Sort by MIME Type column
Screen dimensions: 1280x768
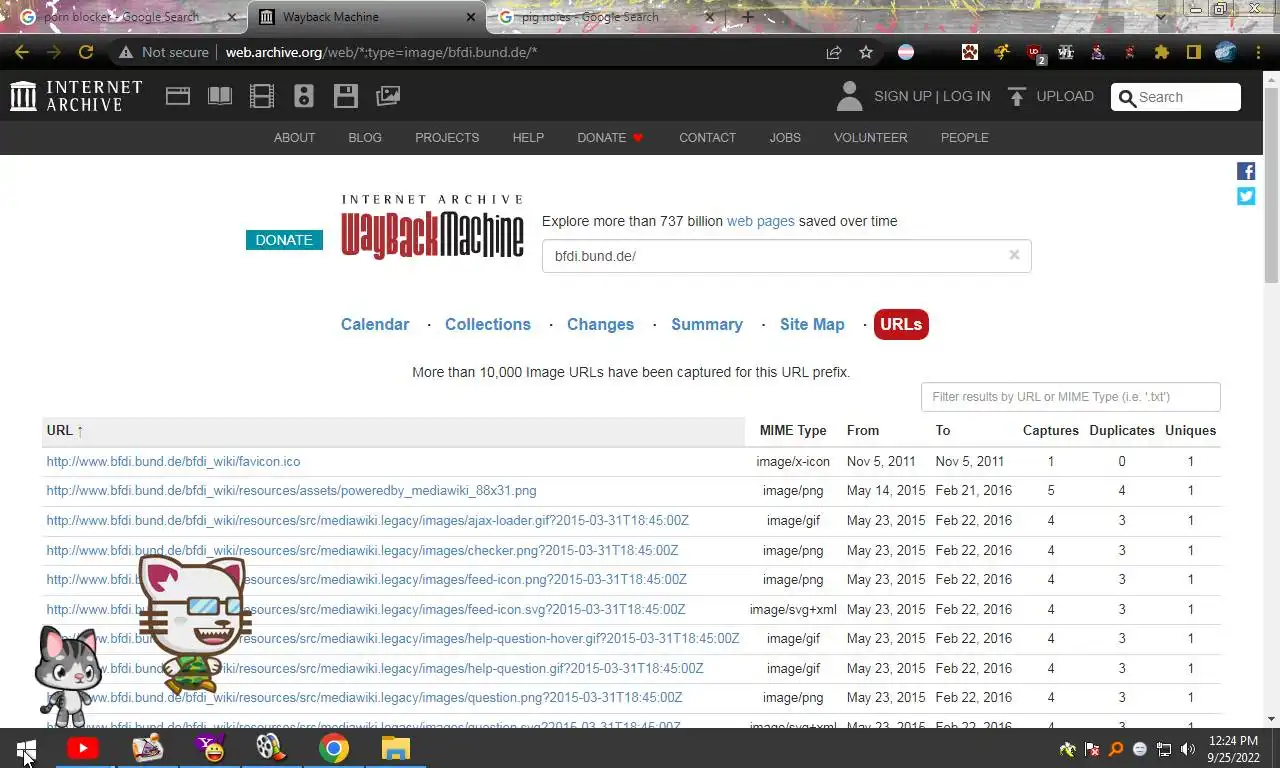point(793,431)
